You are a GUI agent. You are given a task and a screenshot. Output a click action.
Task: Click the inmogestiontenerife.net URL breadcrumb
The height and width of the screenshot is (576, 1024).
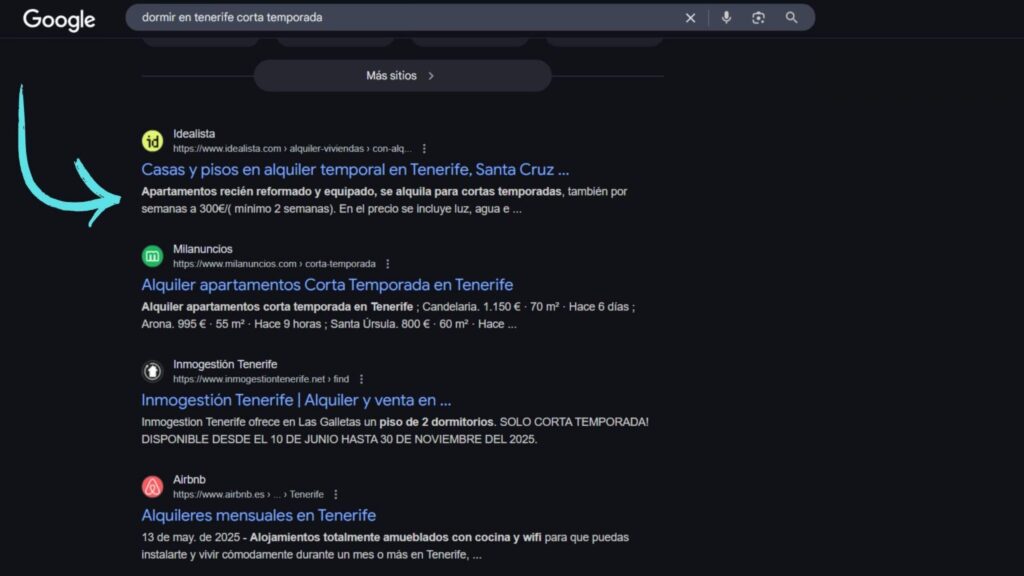click(261, 379)
